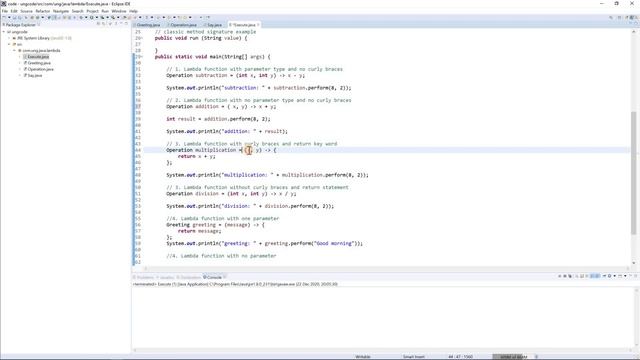Click cursor position '44 : 47 : 1560' in status bar
This screenshot has height=360, width=640.
460,357
